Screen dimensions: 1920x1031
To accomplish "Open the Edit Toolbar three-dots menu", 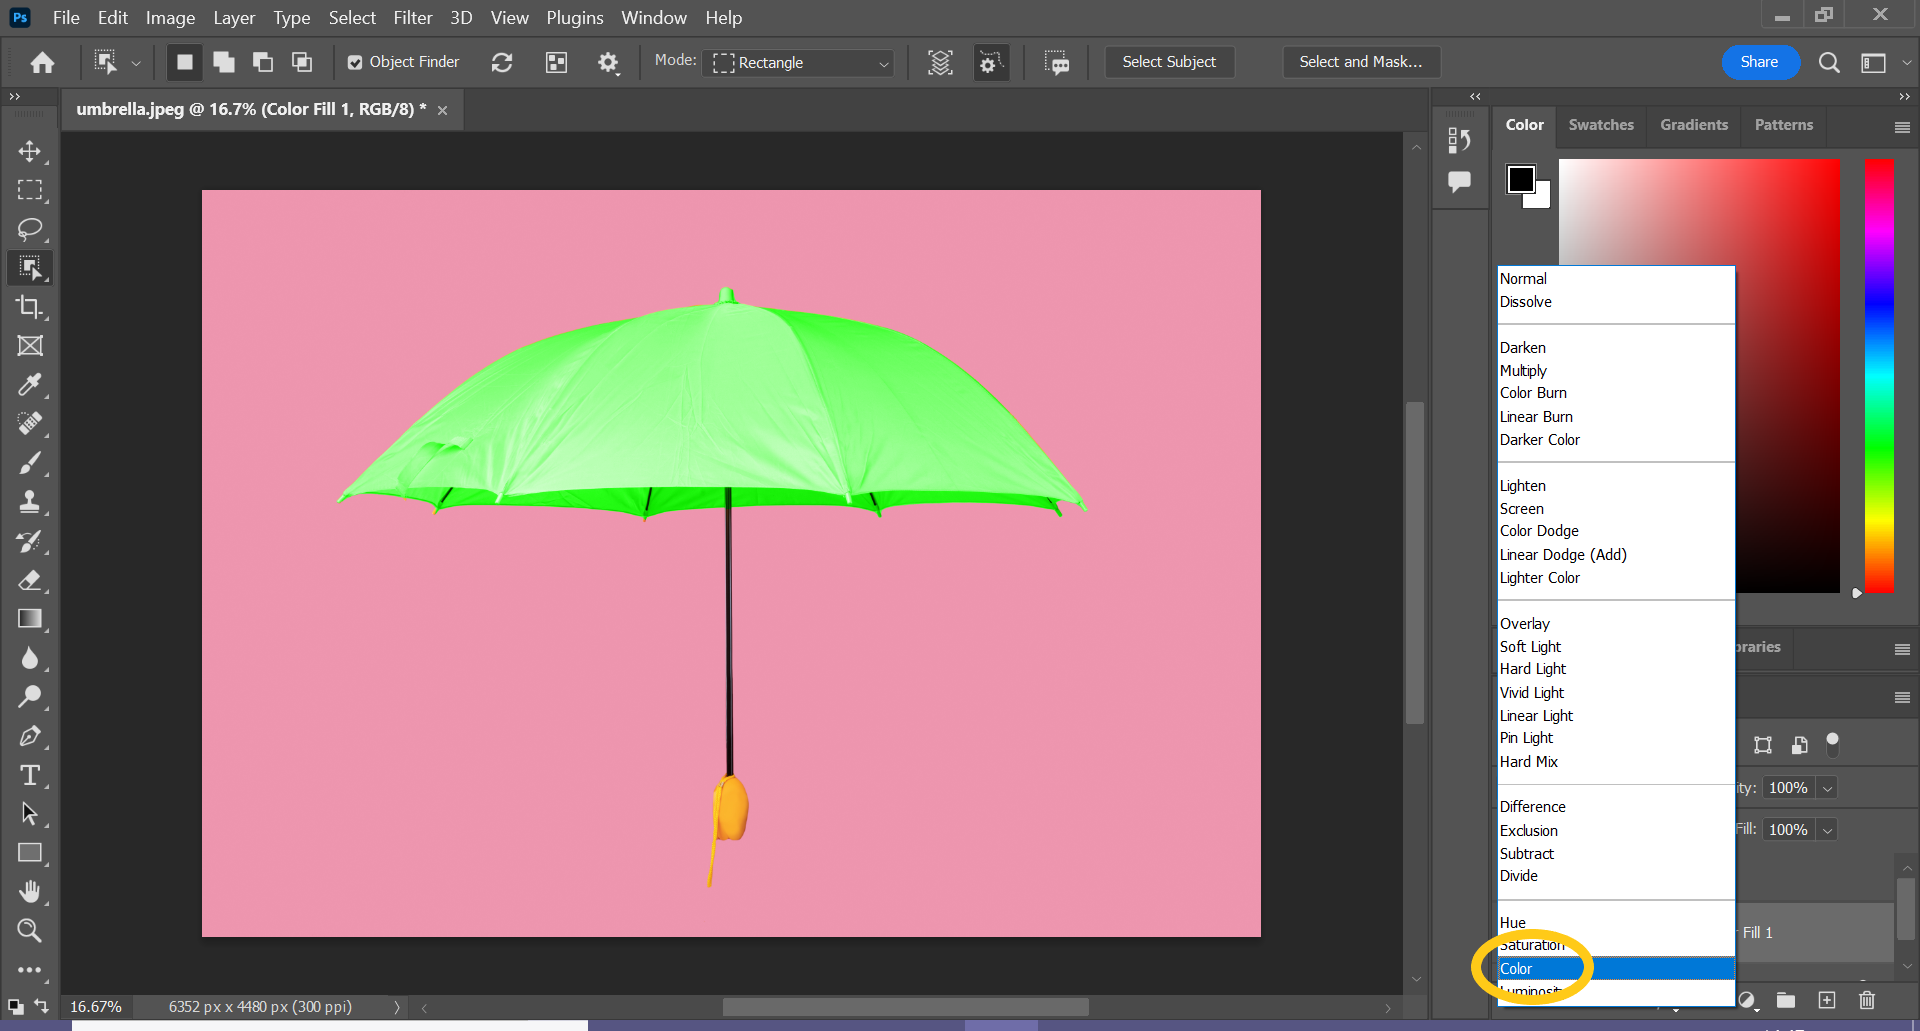I will (x=30, y=969).
